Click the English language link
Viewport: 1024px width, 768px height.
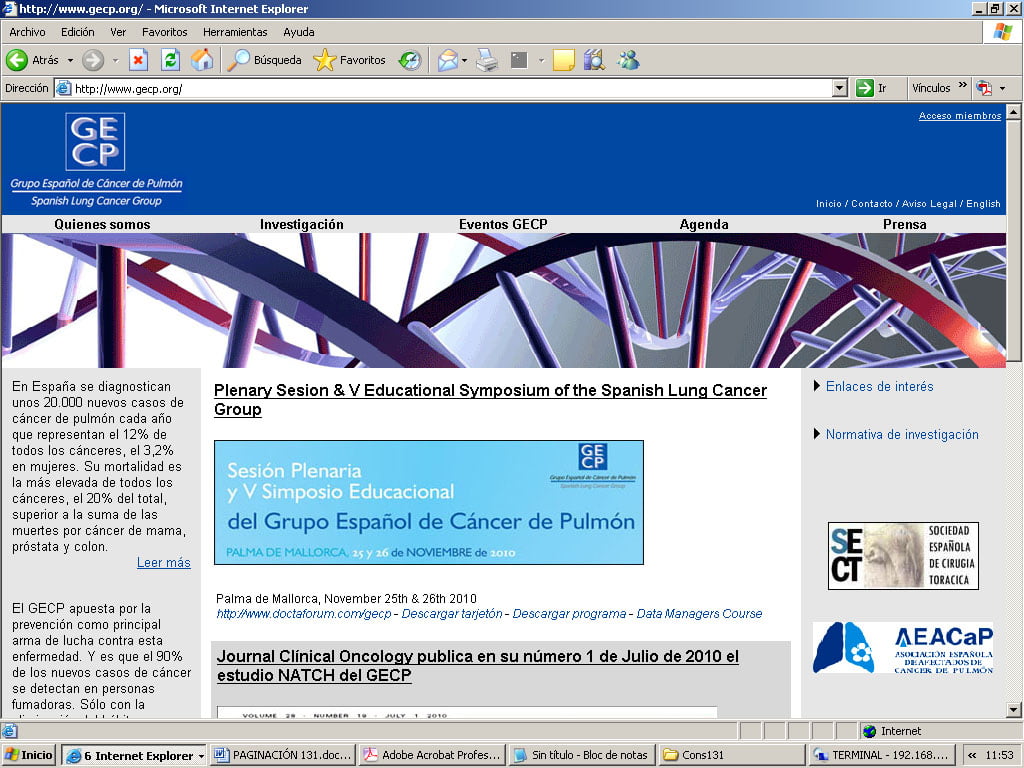click(x=984, y=204)
